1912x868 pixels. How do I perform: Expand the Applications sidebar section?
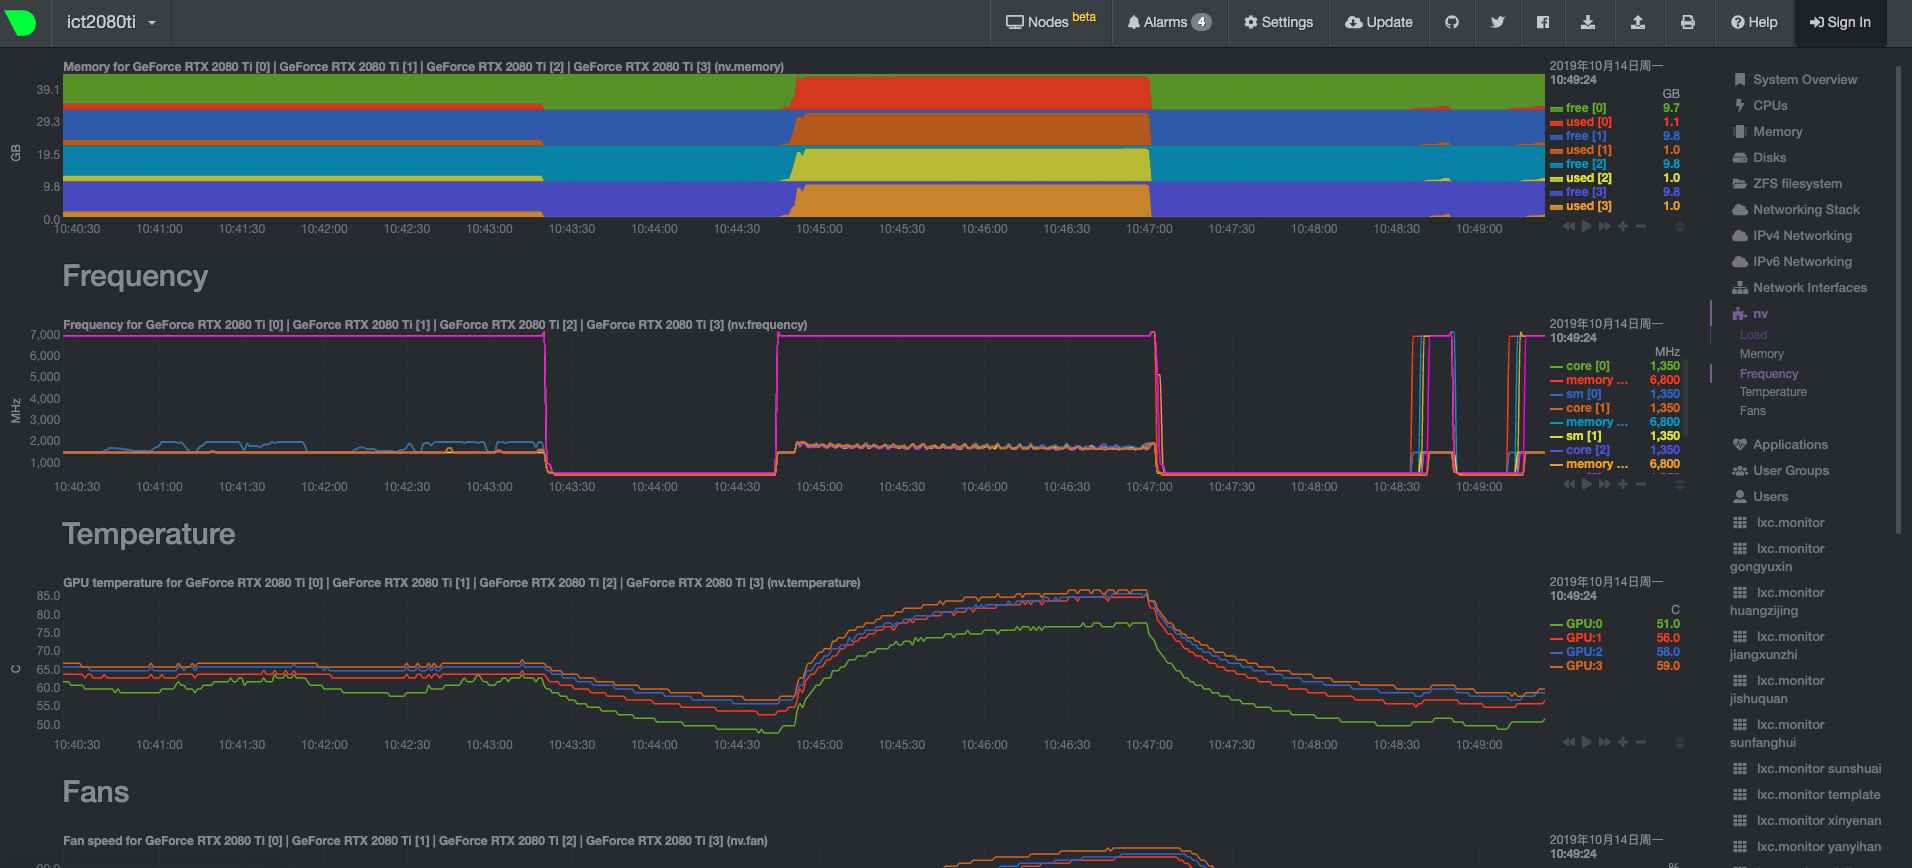(x=1790, y=445)
